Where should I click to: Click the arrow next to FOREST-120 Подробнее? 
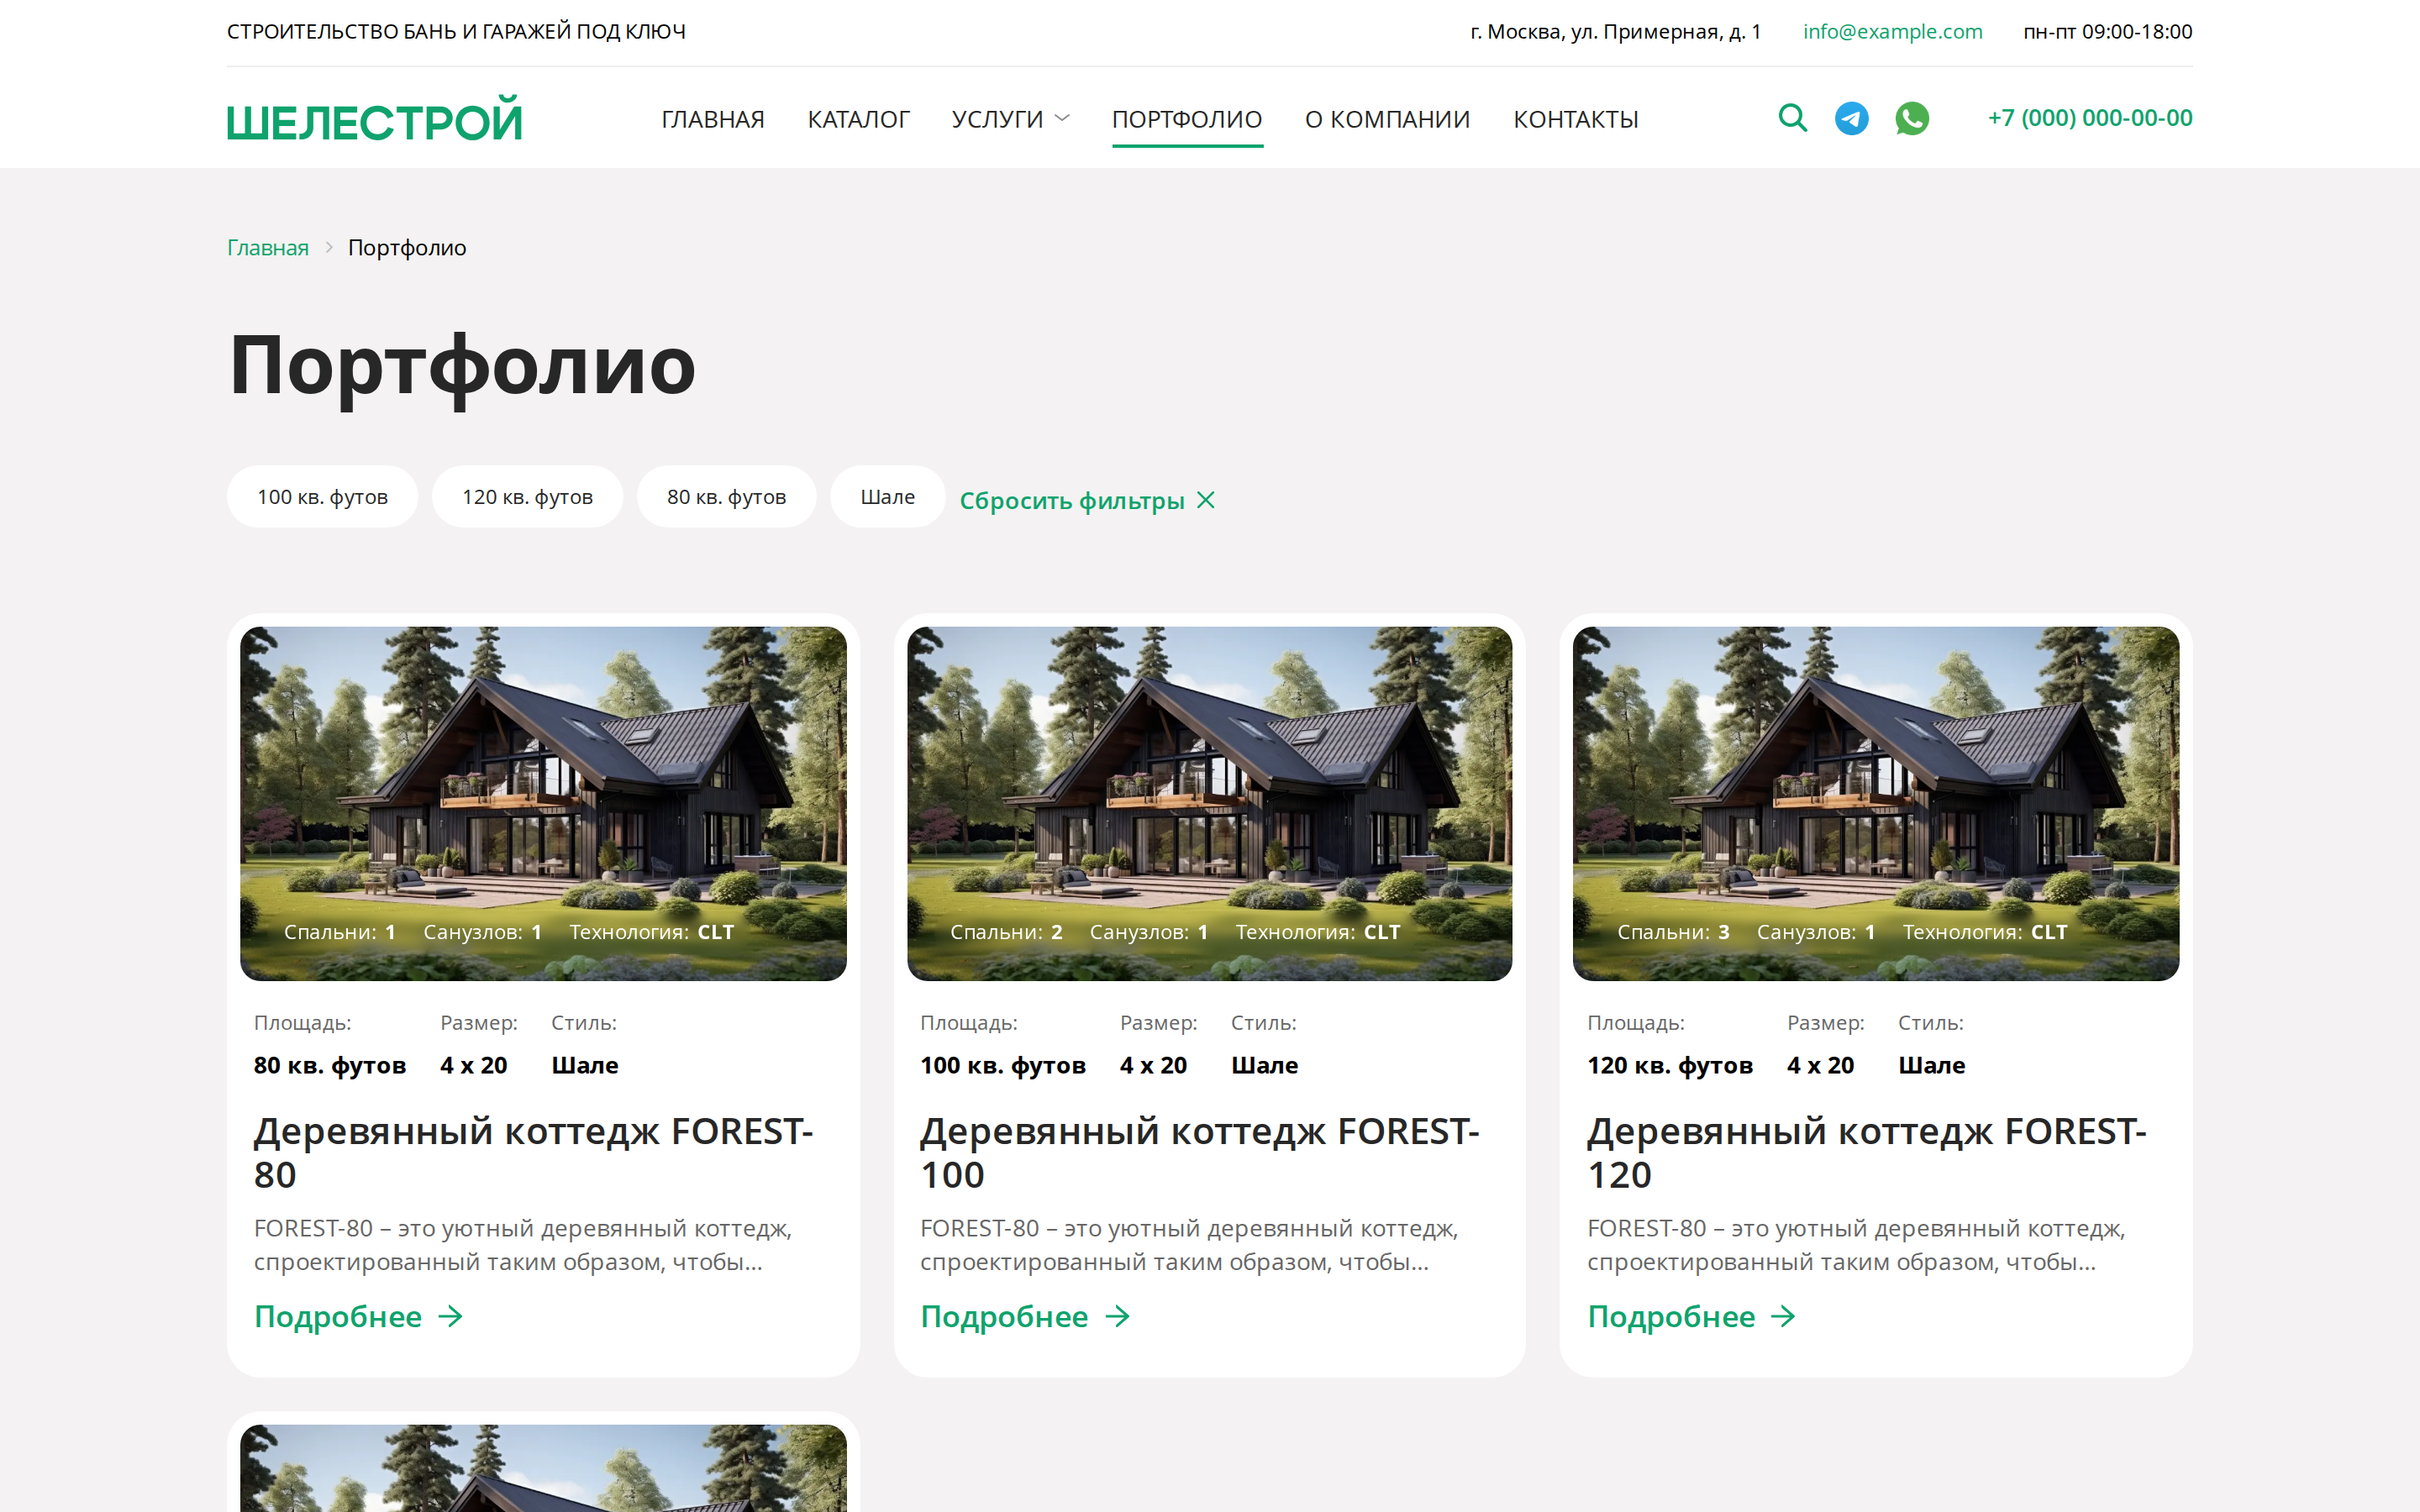click(1783, 1316)
